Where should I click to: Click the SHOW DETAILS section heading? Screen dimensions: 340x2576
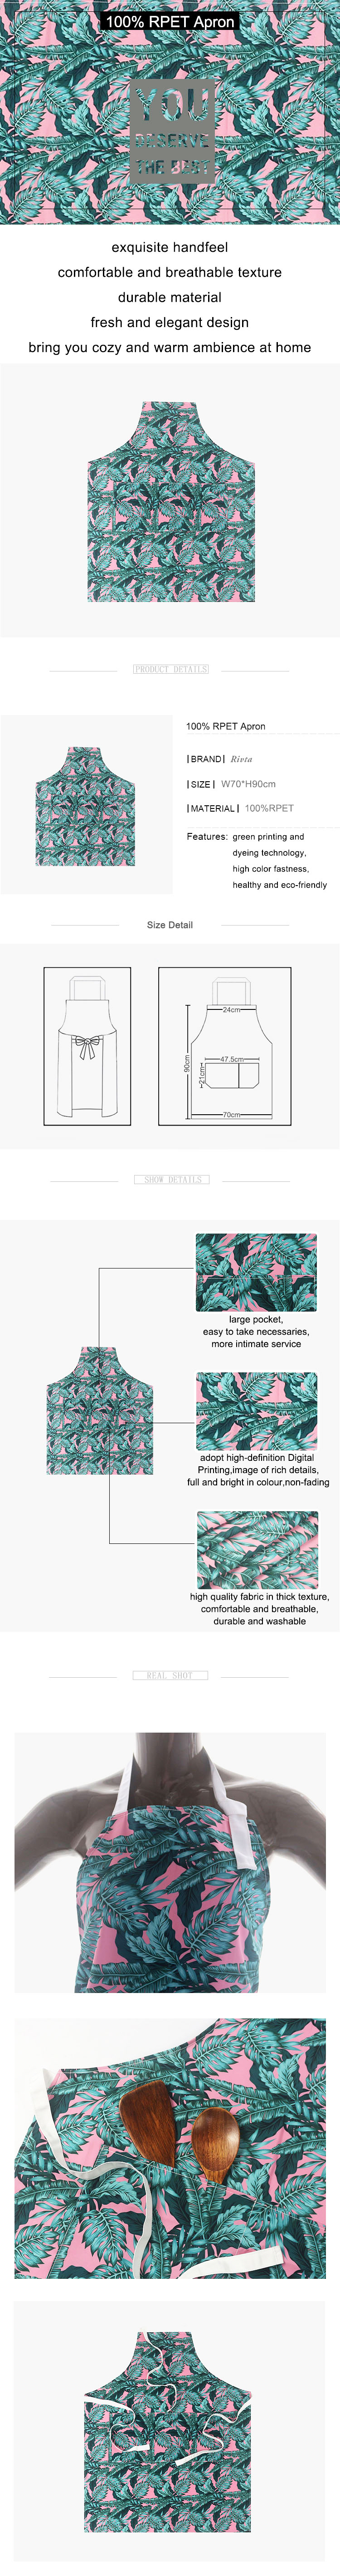[171, 1180]
